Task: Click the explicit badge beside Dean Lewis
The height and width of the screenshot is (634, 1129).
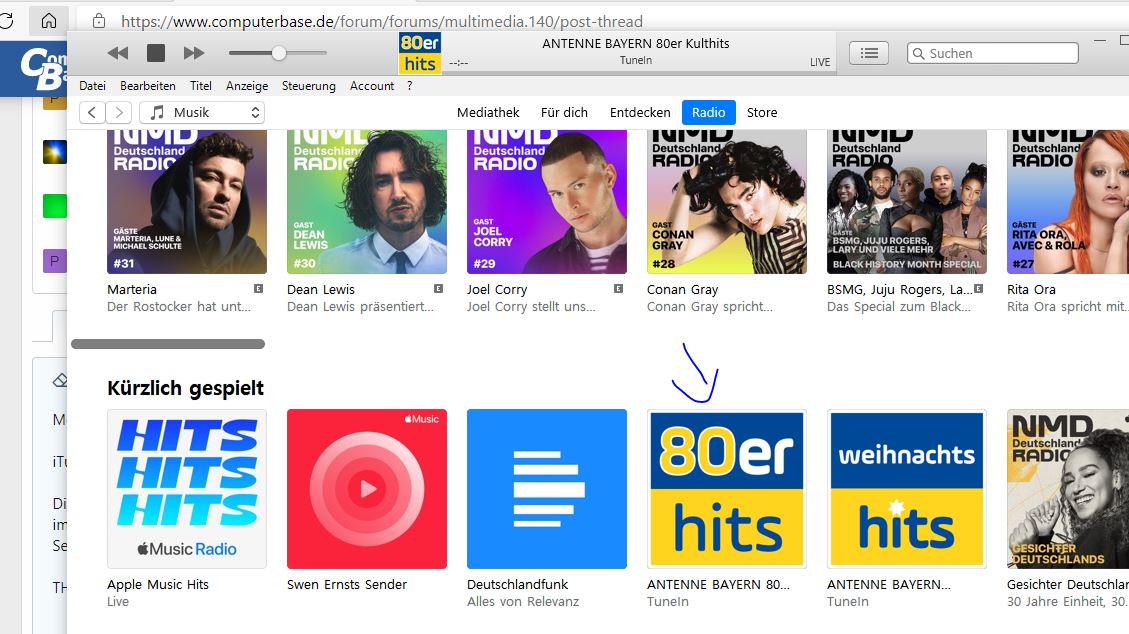Action: (438, 289)
